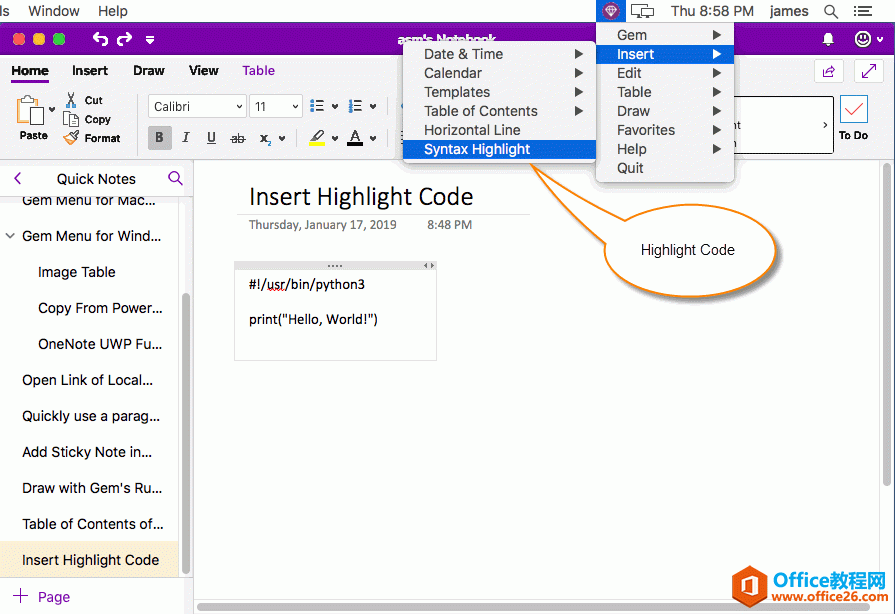Click the Format painter brush icon
895x614 pixels.
(x=71, y=138)
